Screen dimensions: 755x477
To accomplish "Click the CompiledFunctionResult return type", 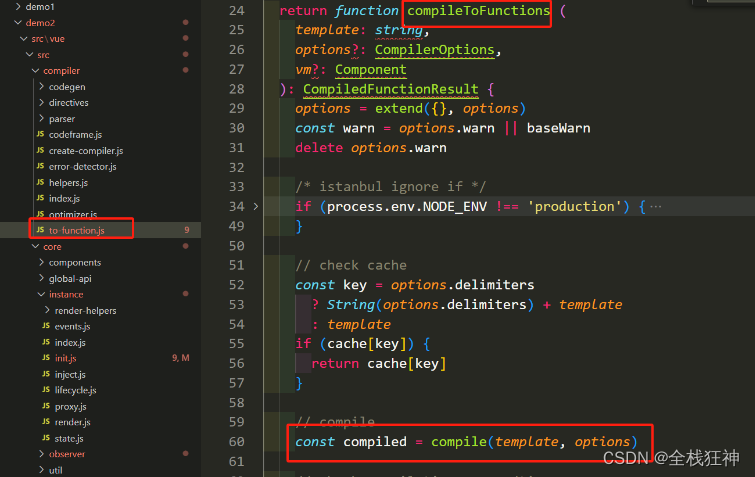I will click(391, 89).
